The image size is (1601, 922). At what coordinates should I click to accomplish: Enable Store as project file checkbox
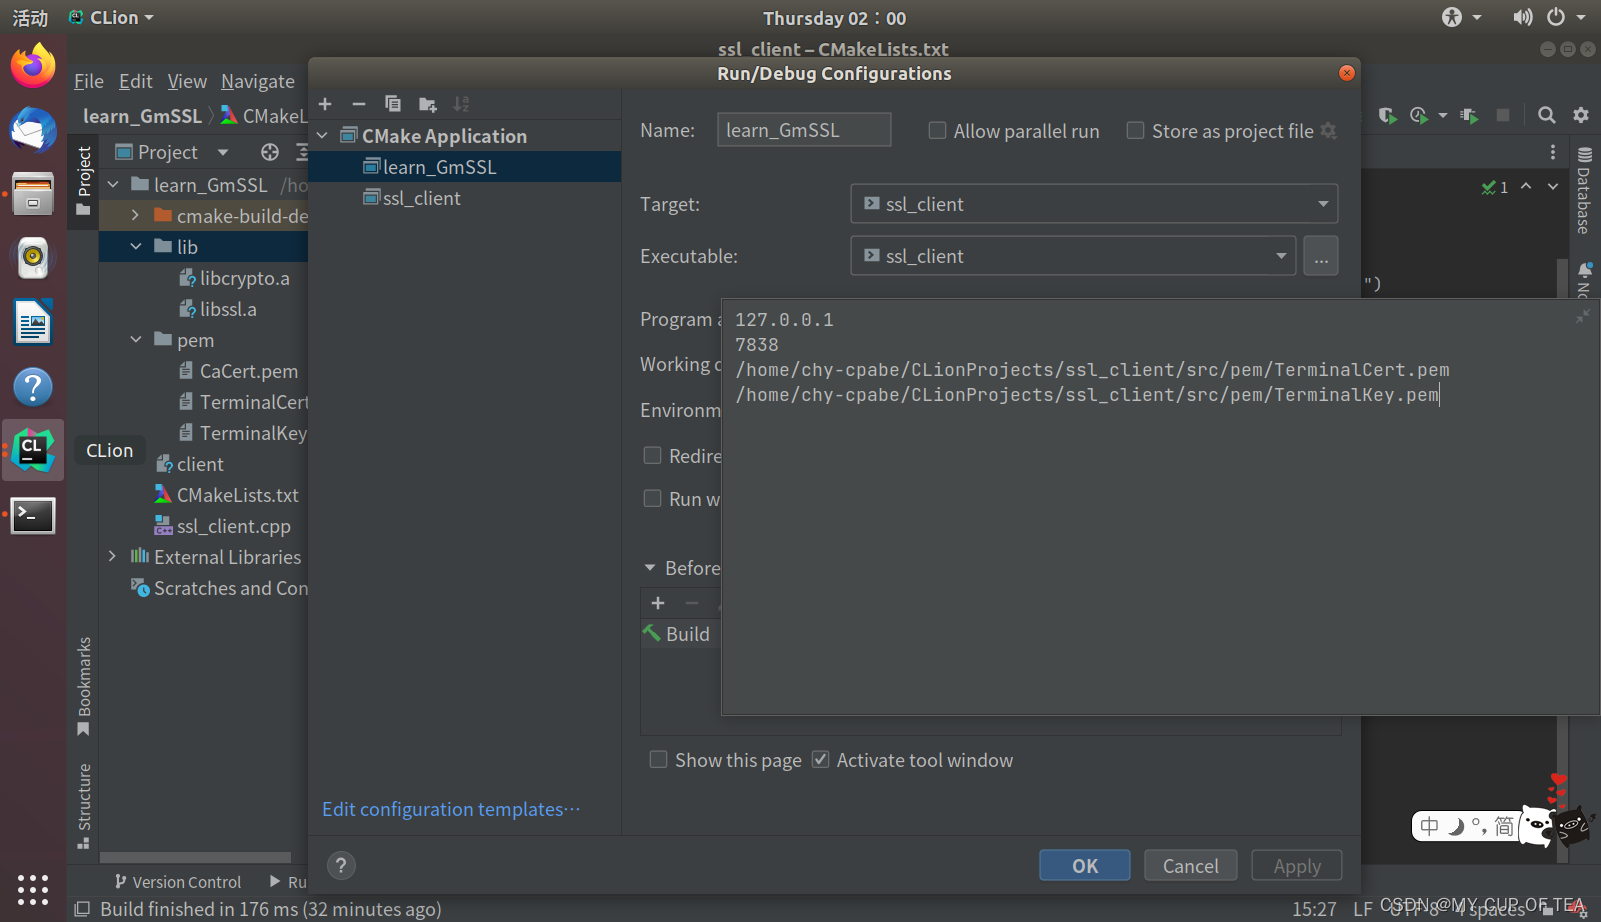point(1135,131)
